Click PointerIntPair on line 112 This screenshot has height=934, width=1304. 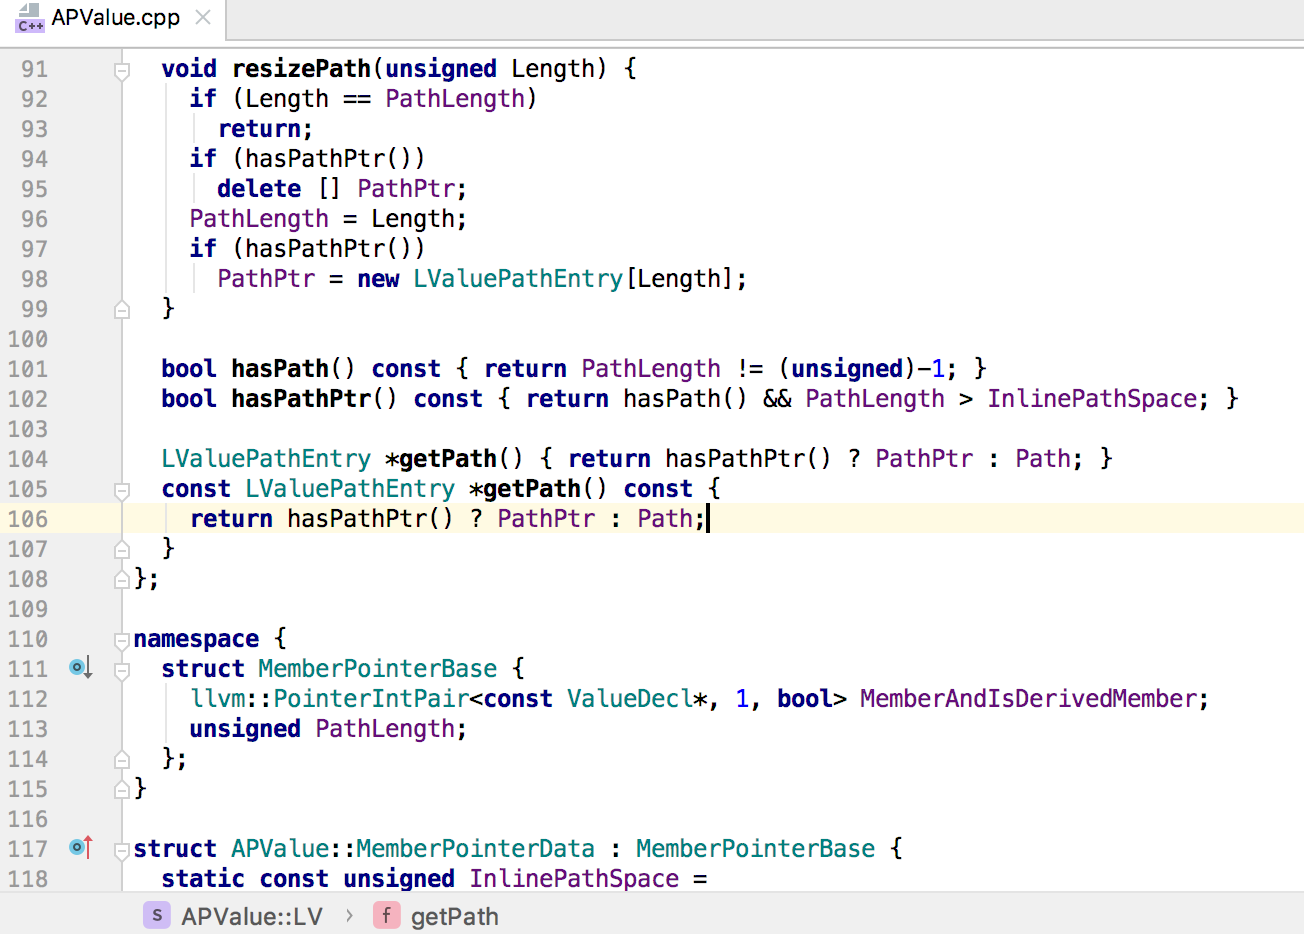tap(371, 699)
